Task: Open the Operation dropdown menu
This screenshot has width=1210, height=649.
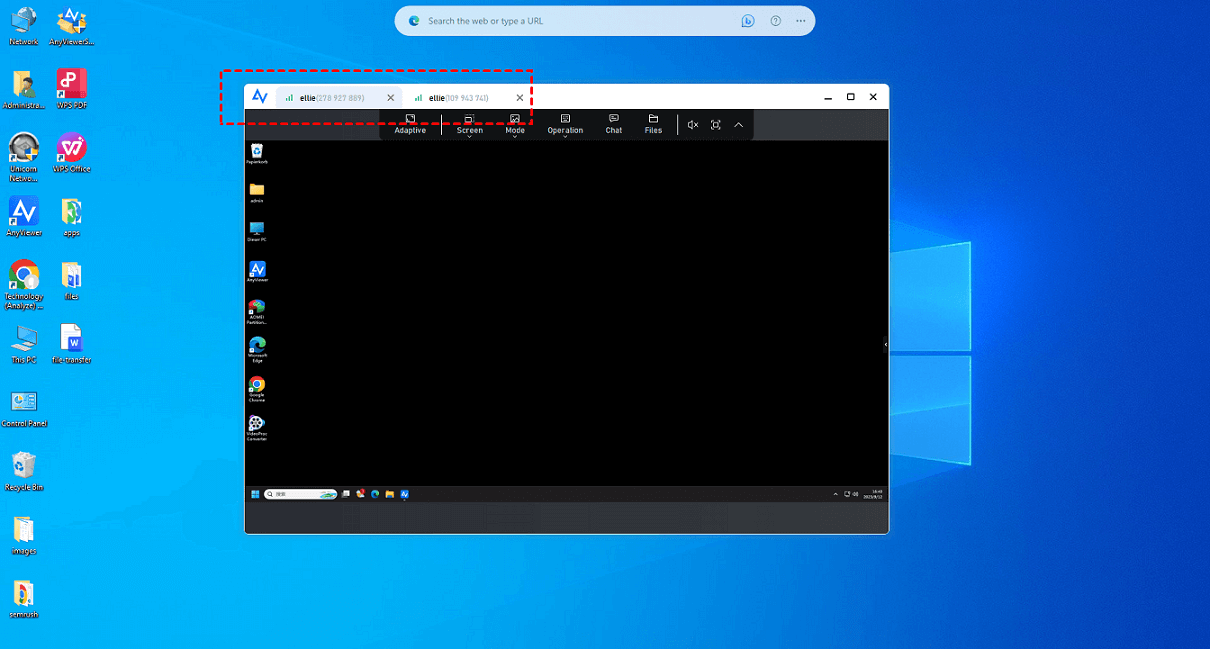Action: pyautogui.click(x=565, y=124)
